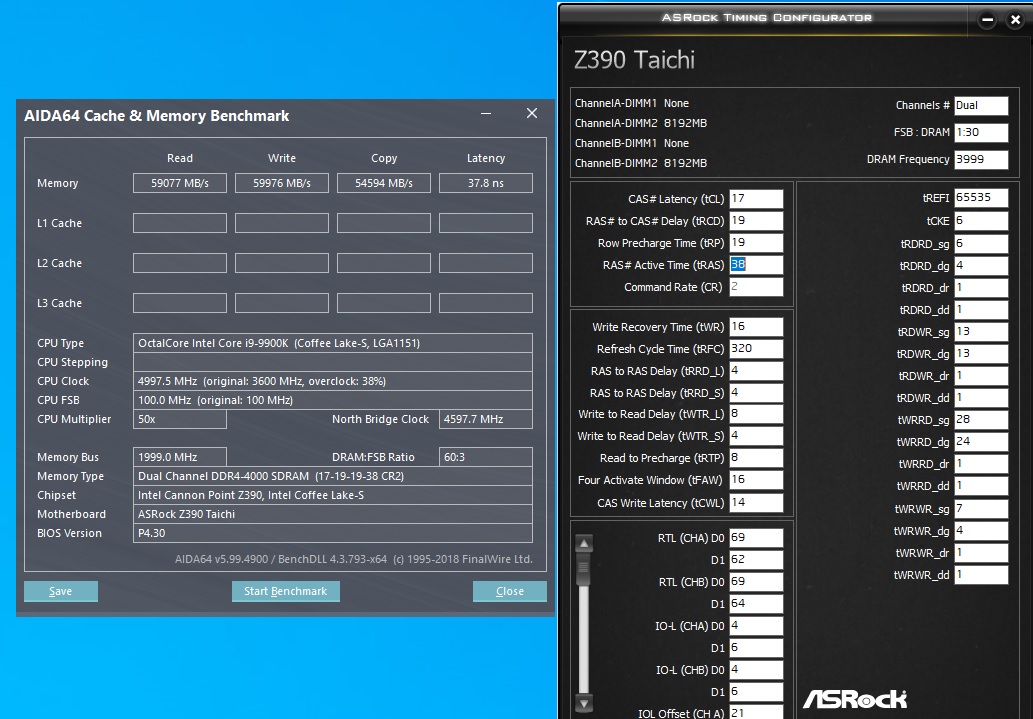Screen dimensions: 1033x719
Task: Click the BIOS Version value P4.30
Action: coord(333,533)
